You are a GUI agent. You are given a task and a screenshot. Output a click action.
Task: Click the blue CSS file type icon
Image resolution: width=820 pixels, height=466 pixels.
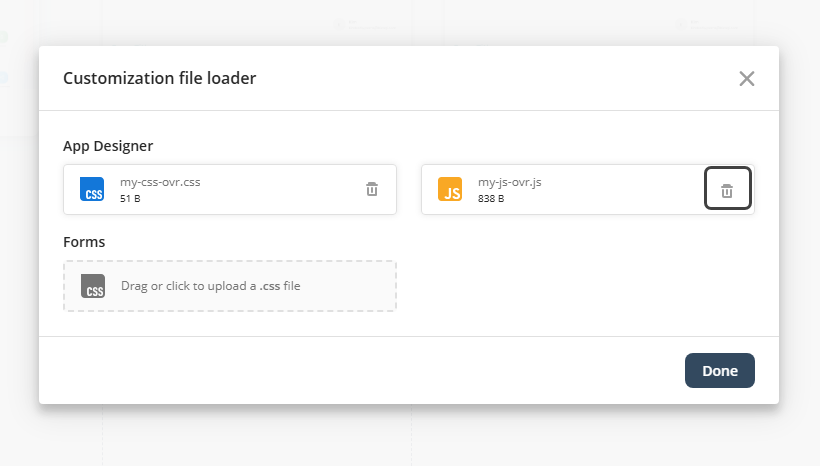tap(92, 190)
